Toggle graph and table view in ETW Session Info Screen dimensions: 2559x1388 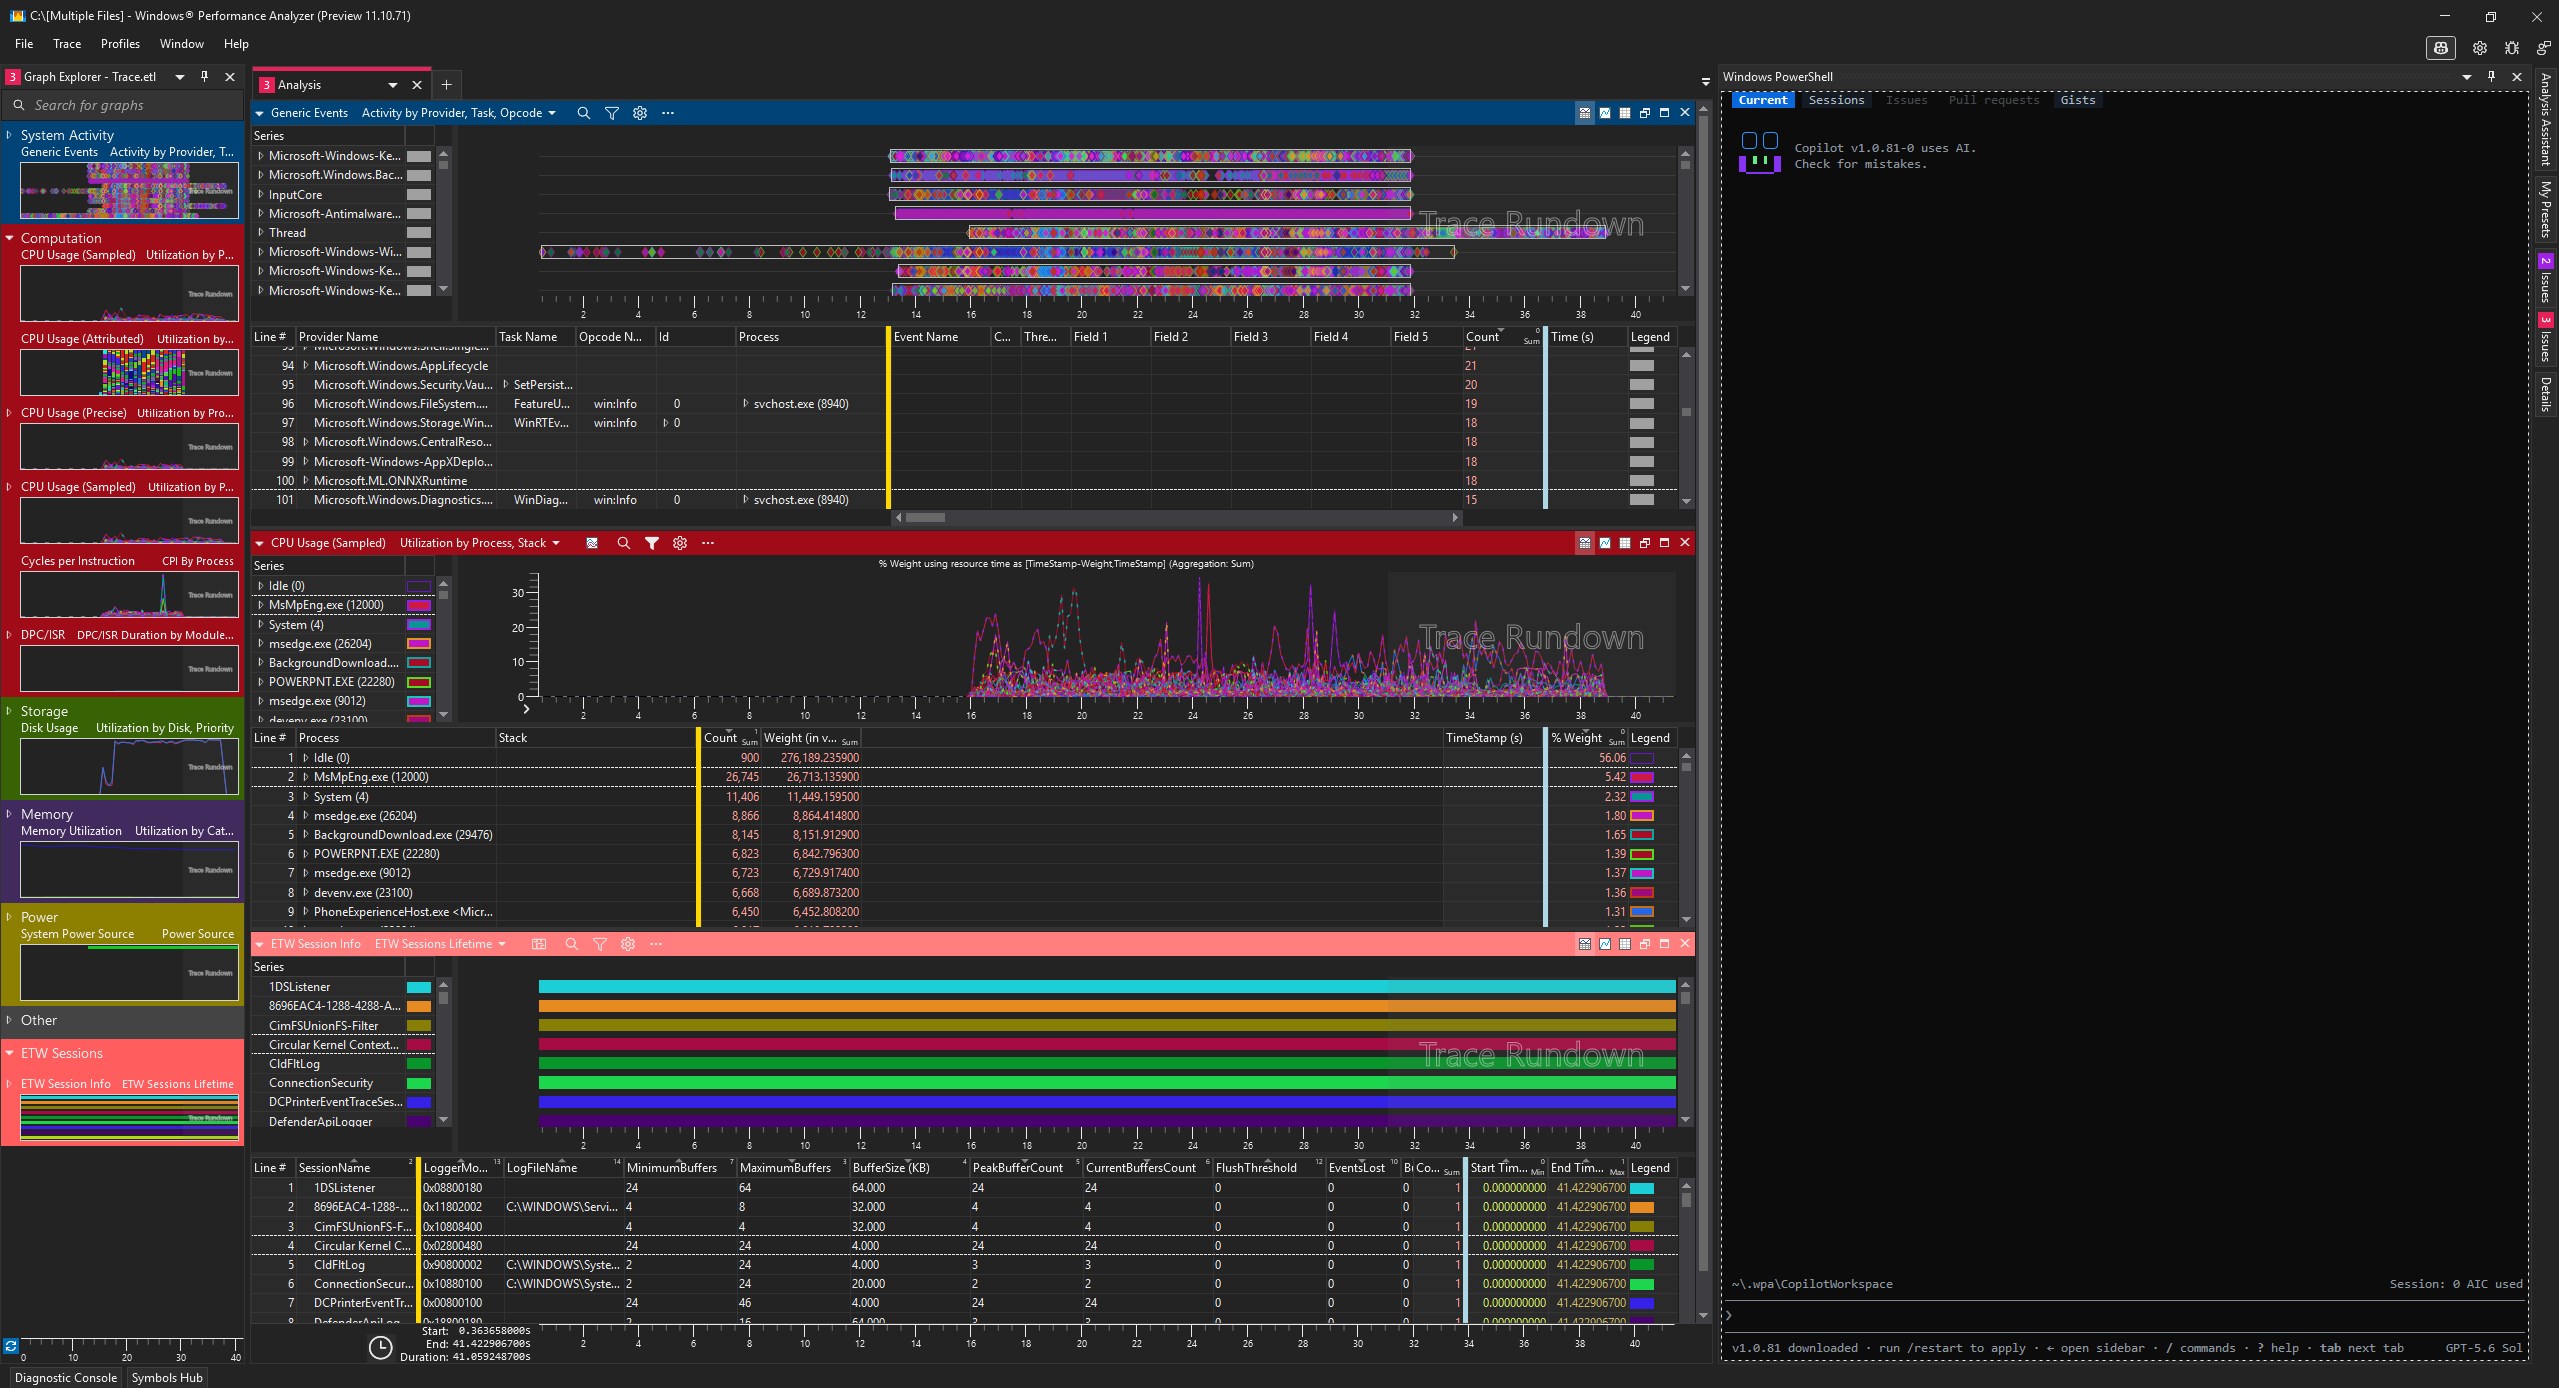pos(1585,944)
